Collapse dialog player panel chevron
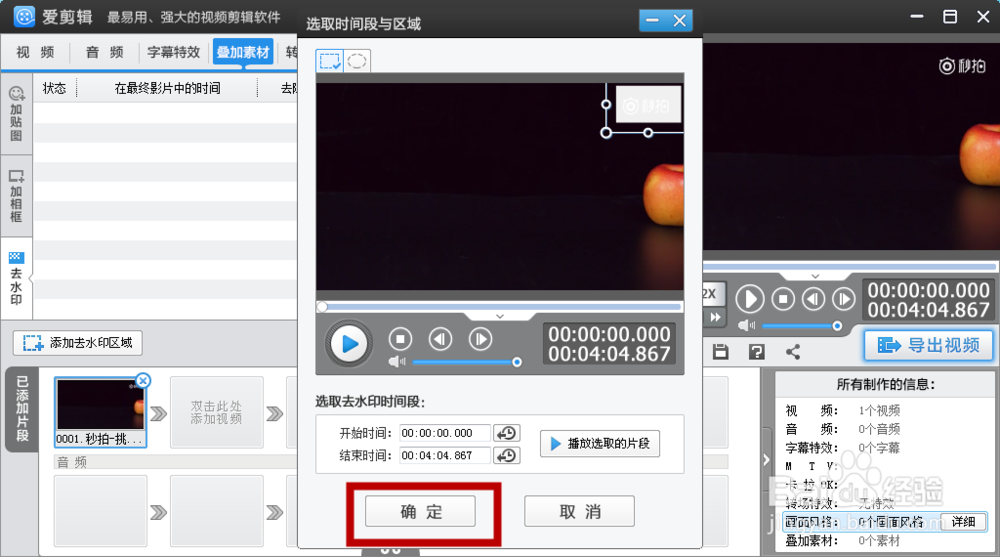This screenshot has width=1000, height=557. [x=500, y=316]
